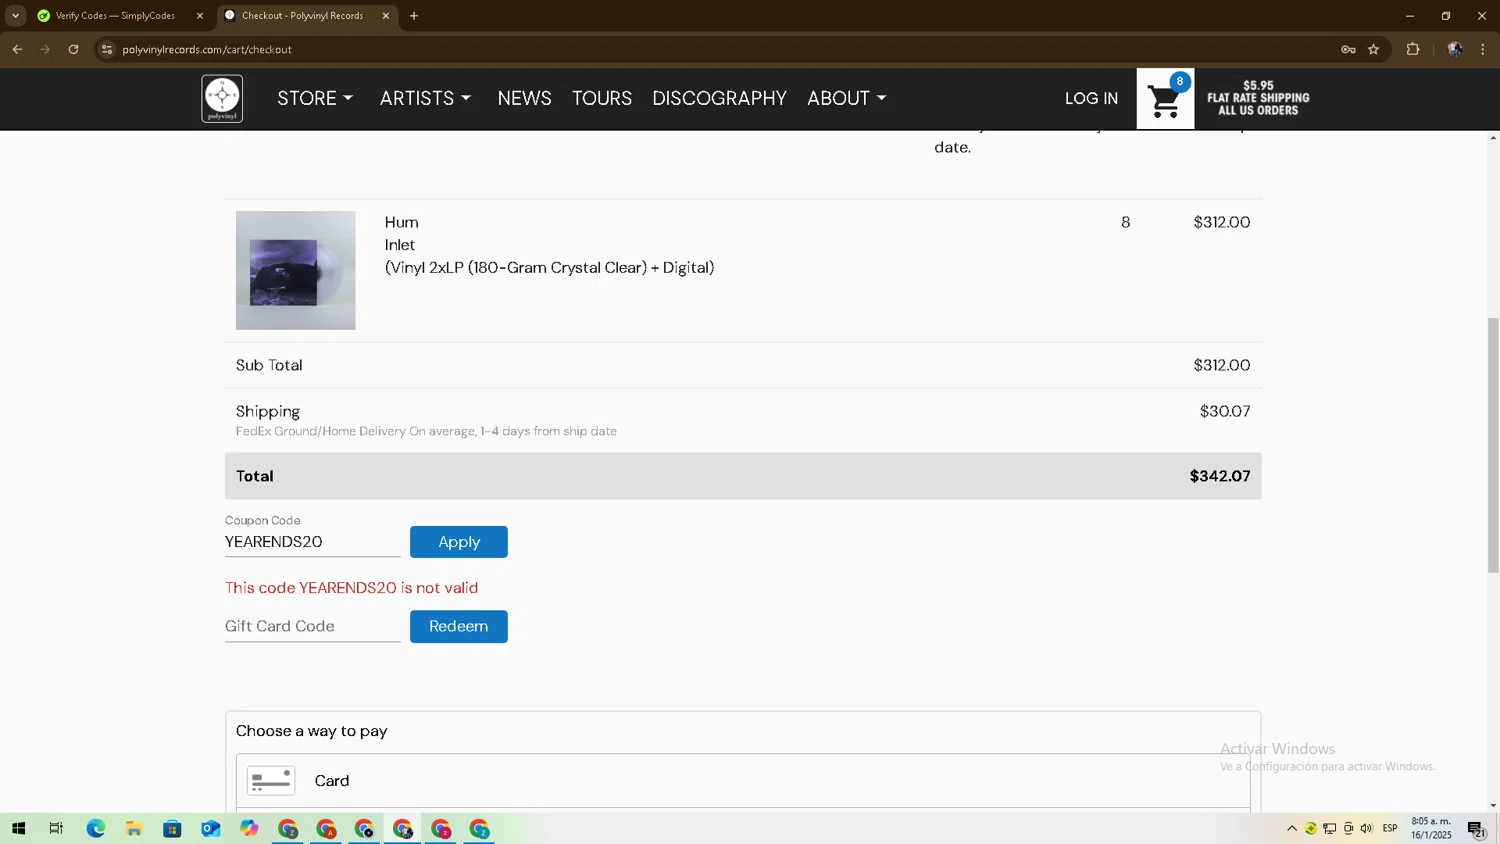Click the LOG IN link

pos(1091,98)
